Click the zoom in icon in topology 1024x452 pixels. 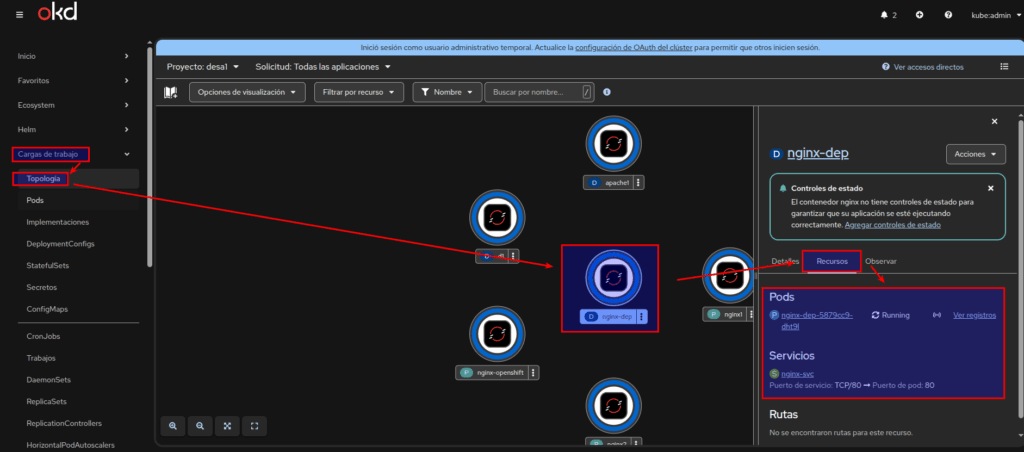pyautogui.click(x=173, y=425)
